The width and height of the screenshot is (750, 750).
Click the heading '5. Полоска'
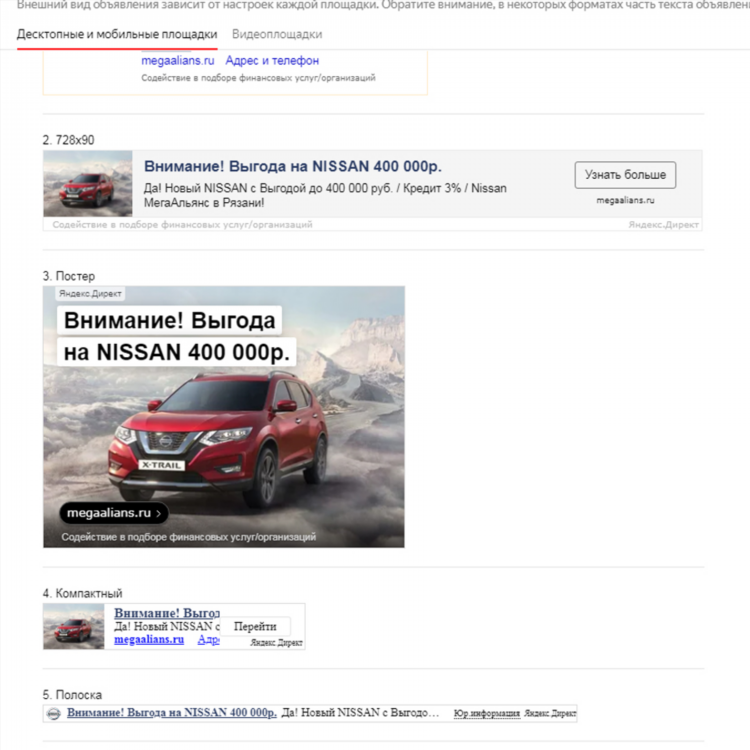click(x=72, y=695)
